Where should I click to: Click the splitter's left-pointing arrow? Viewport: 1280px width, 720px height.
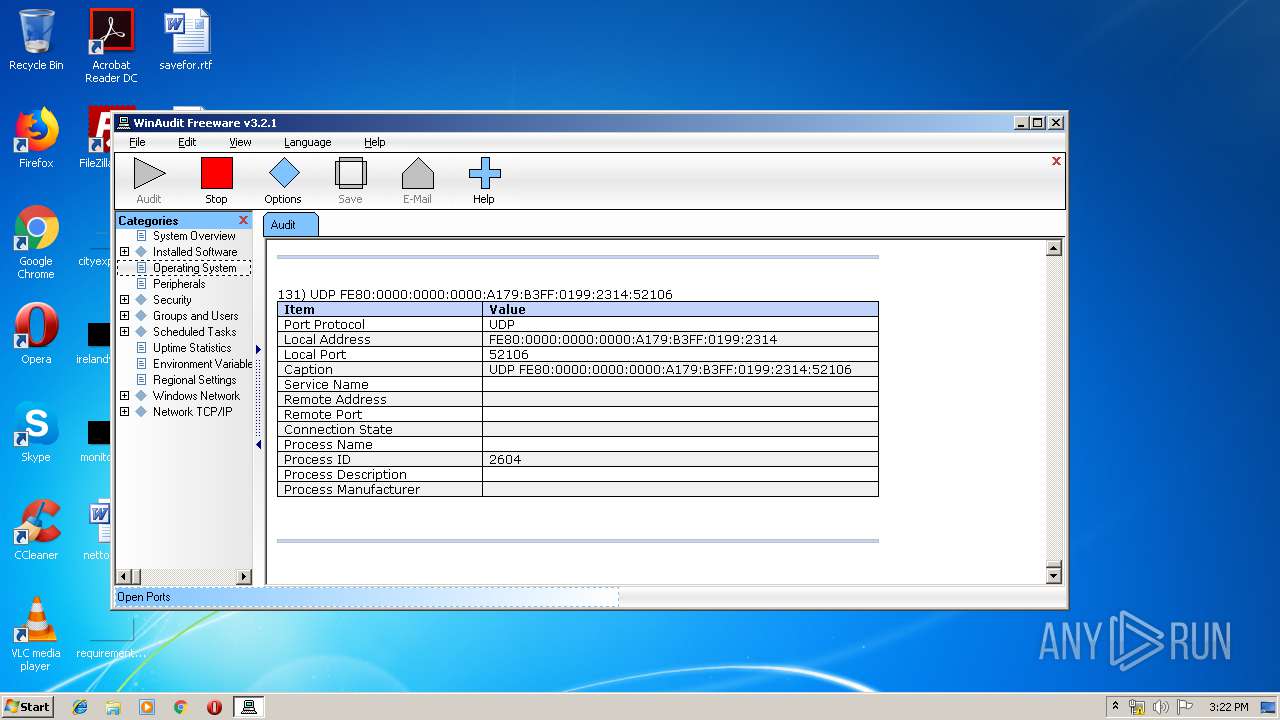coord(258,445)
